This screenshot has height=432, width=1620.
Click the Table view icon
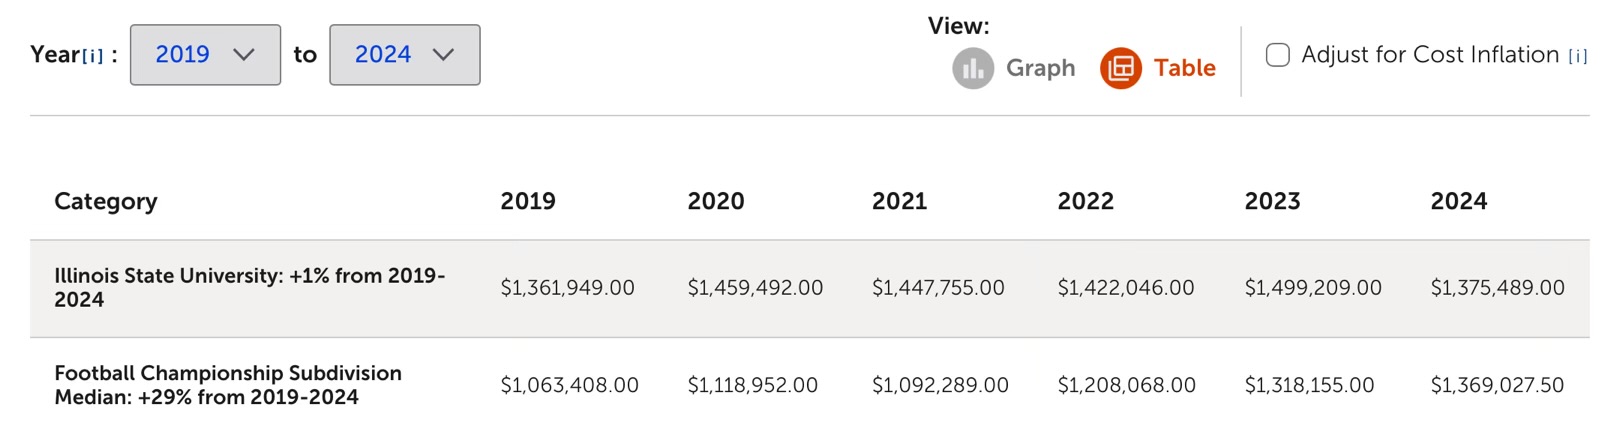(x=1120, y=69)
